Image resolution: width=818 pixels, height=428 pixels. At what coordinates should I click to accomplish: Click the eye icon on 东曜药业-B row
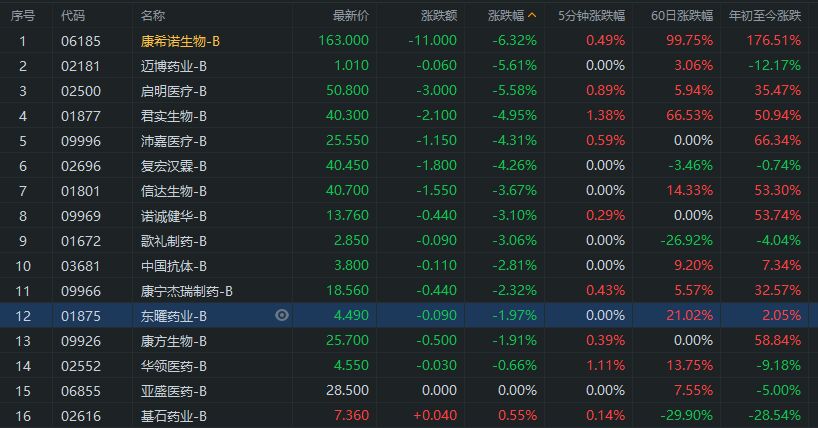point(282,315)
